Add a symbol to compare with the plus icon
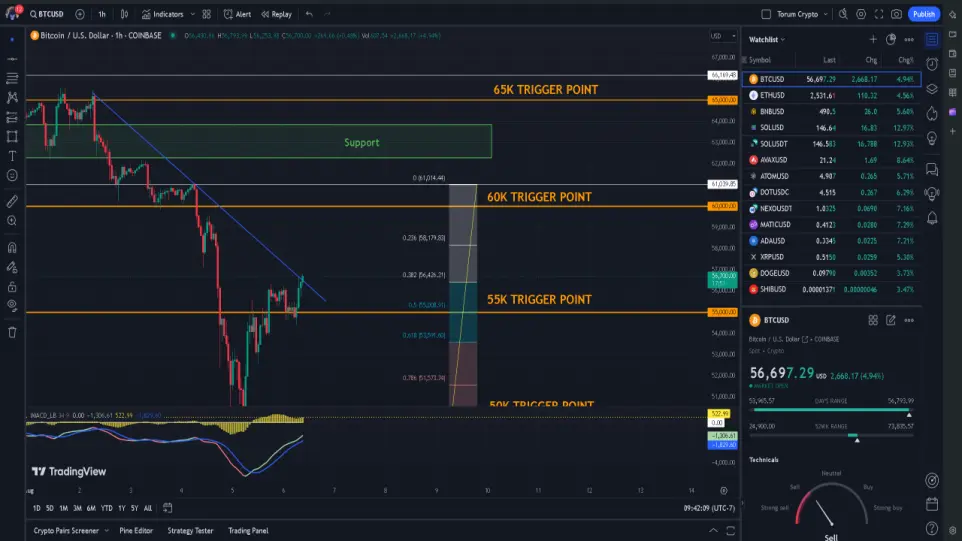The height and width of the screenshot is (541, 962). [80, 14]
